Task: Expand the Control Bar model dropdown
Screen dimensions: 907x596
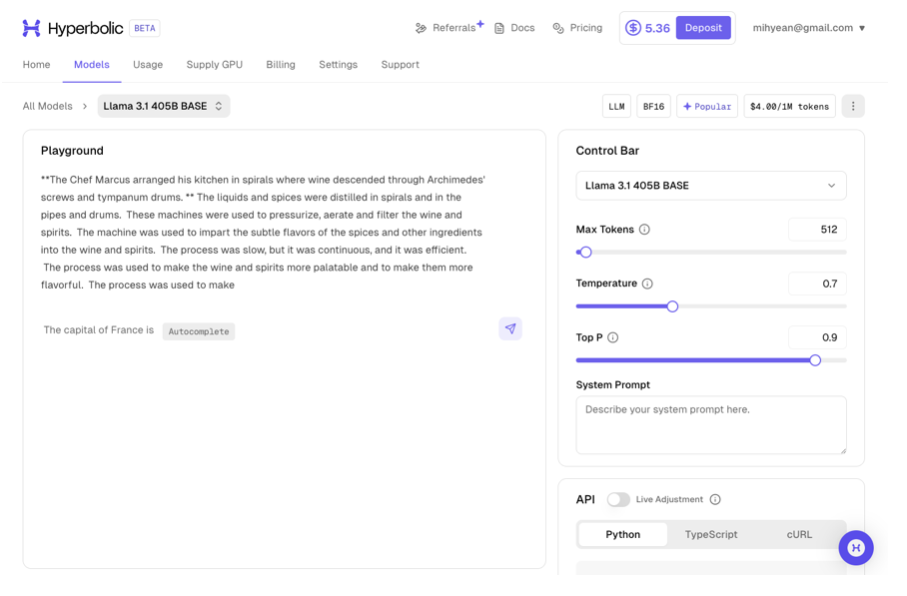Action: tap(711, 186)
